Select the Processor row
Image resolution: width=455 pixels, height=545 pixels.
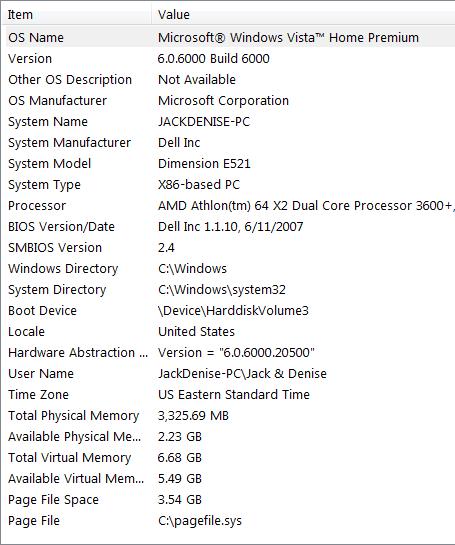[x=228, y=205]
